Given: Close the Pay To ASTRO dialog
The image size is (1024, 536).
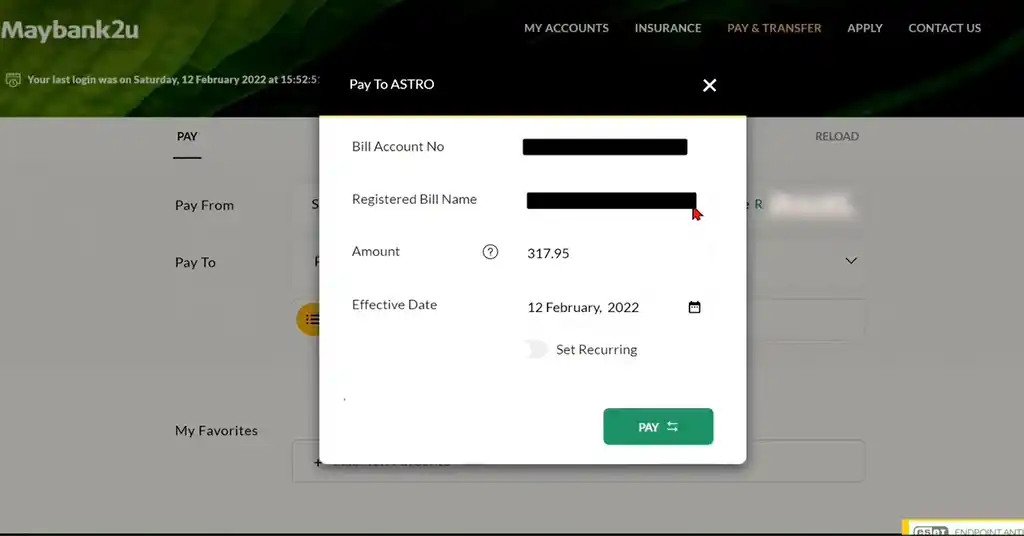Looking at the screenshot, I should (x=709, y=86).
